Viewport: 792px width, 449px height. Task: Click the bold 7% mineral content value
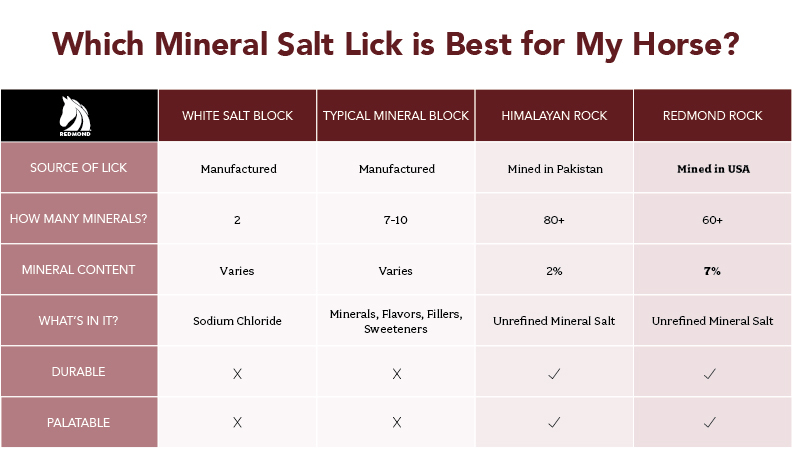[x=713, y=270]
